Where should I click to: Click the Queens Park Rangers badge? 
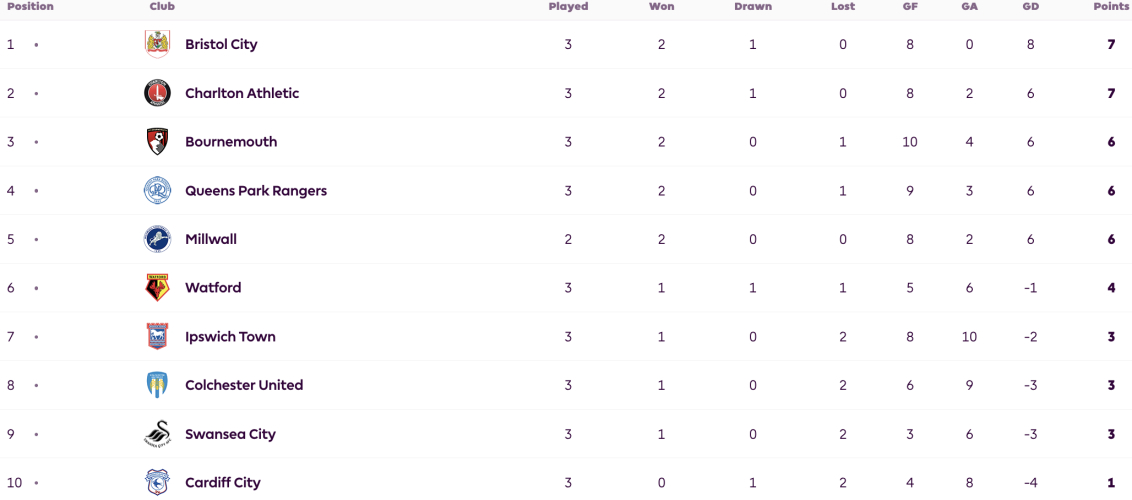click(157, 190)
